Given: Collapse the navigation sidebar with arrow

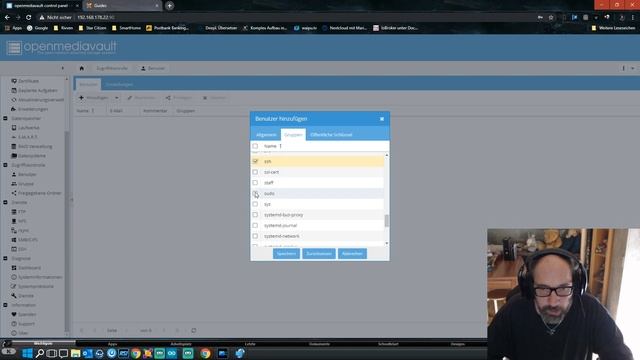Looking at the screenshot, I should point(62,68).
